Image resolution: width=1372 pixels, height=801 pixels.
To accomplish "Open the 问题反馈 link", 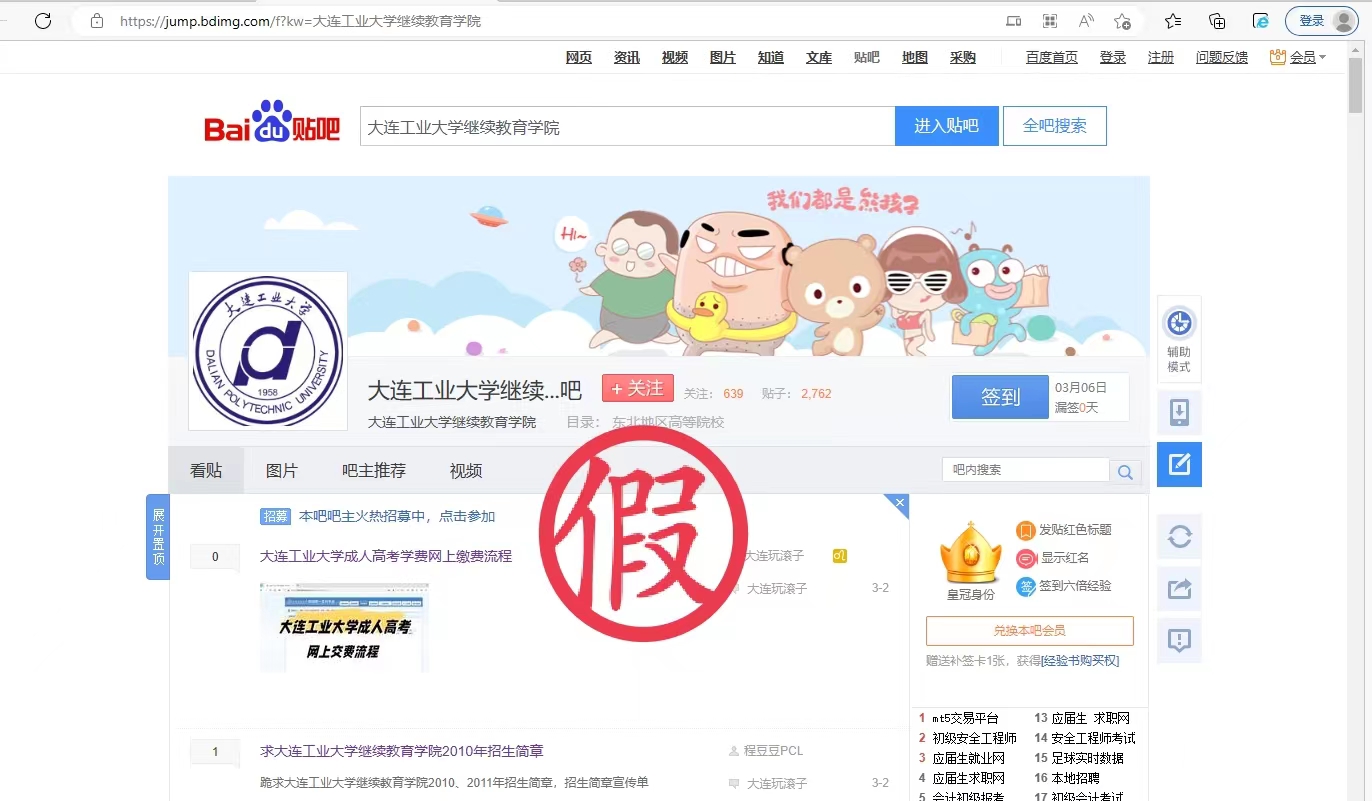I will pos(1222,57).
